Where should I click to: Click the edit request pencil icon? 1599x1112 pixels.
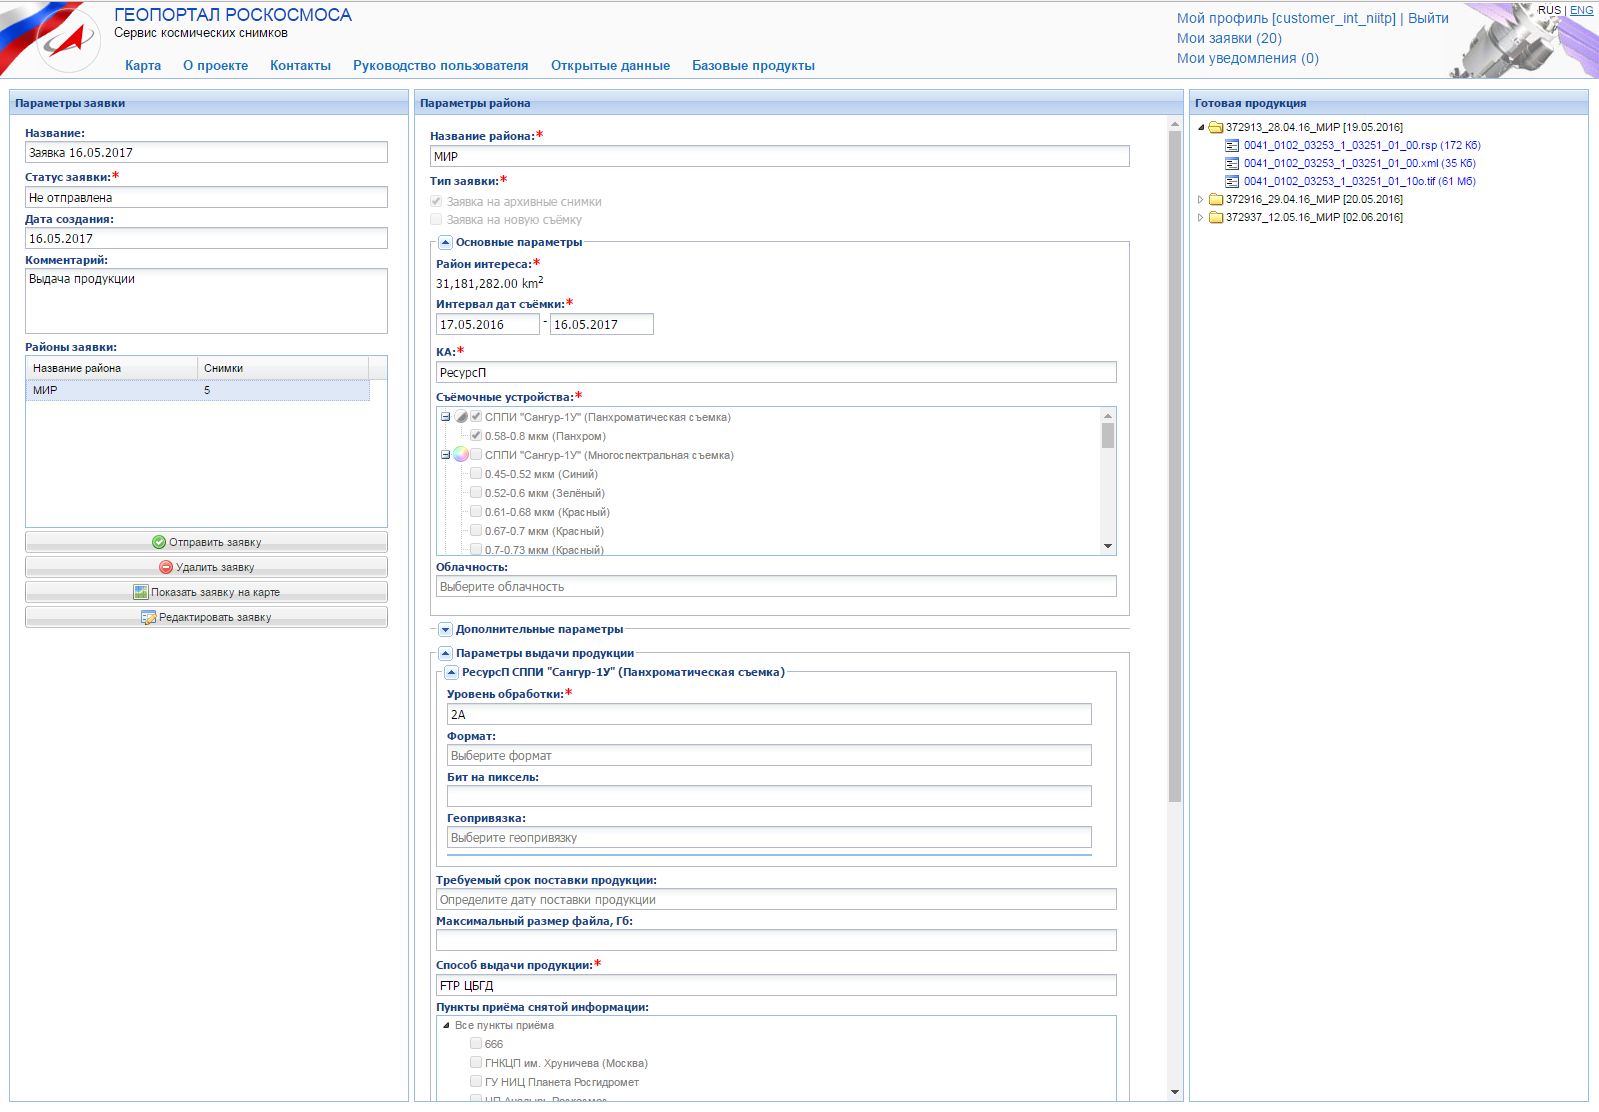(149, 617)
